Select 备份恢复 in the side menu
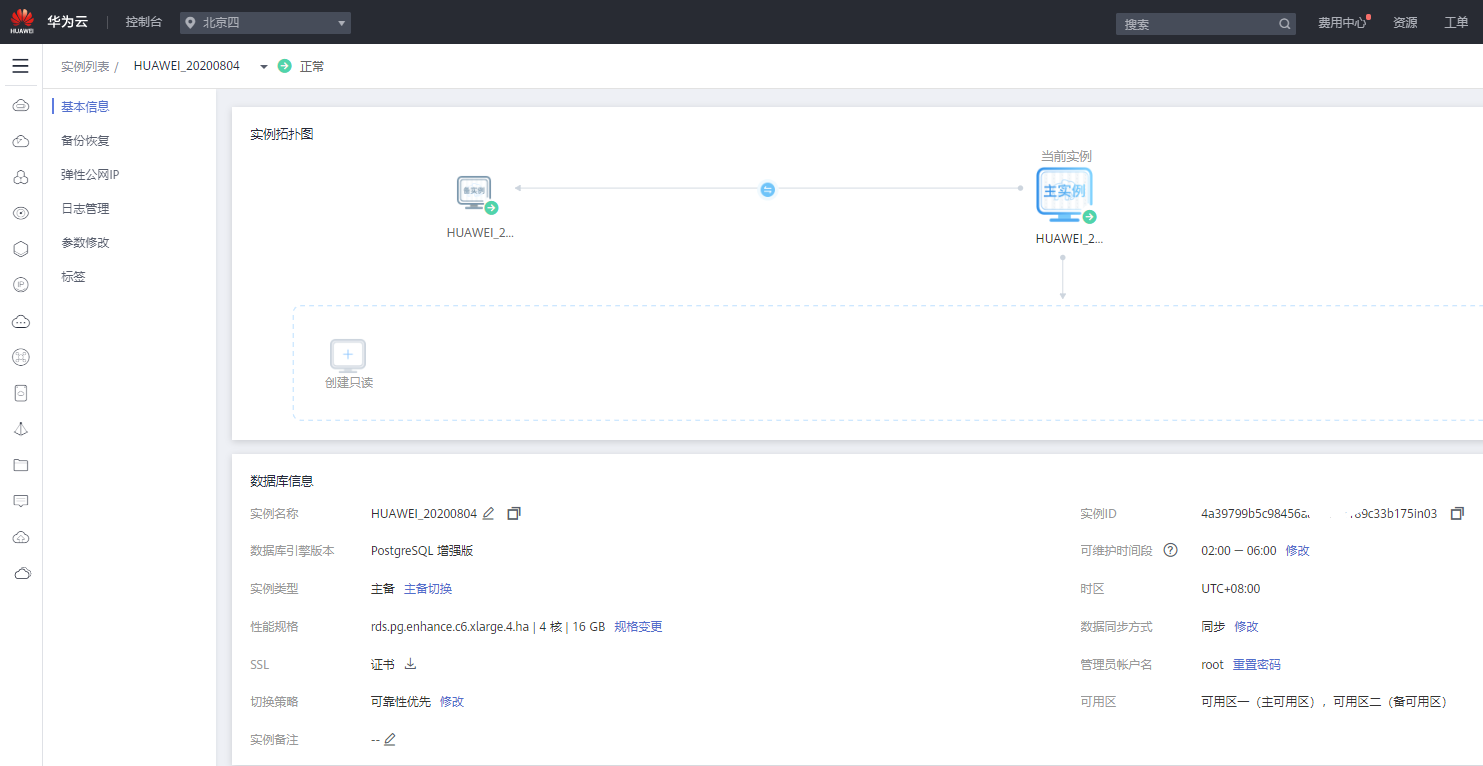The image size is (1483, 766). pyautogui.click(x=85, y=140)
